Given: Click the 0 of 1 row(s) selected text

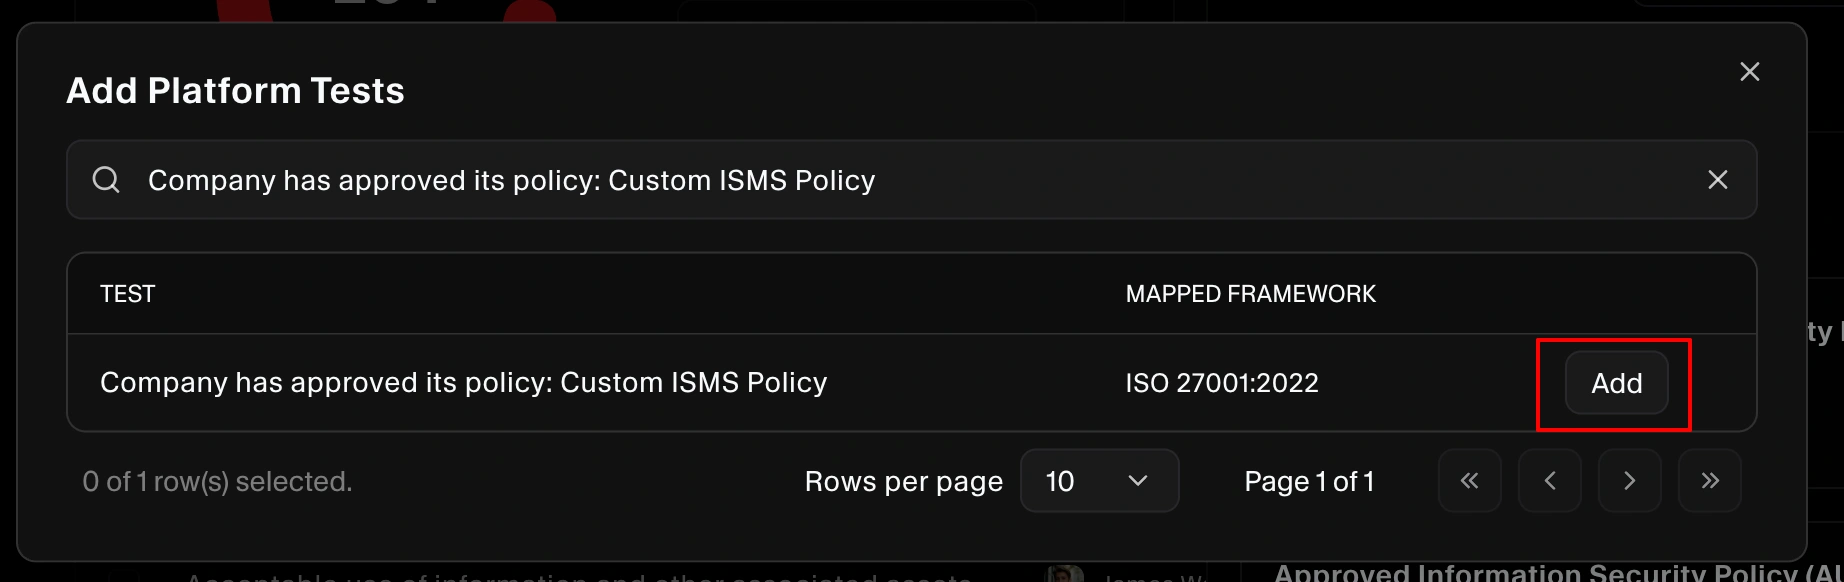Looking at the screenshot, I should (x=217, y=481).
